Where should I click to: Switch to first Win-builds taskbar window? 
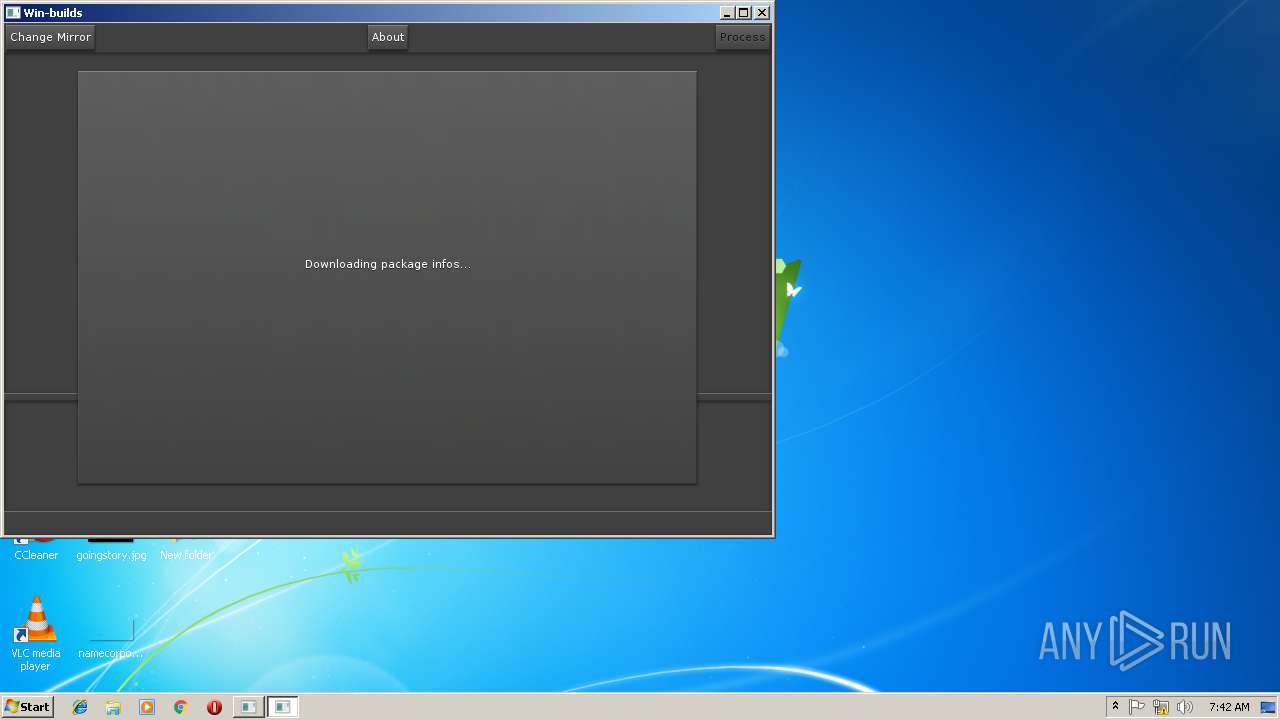248,707
